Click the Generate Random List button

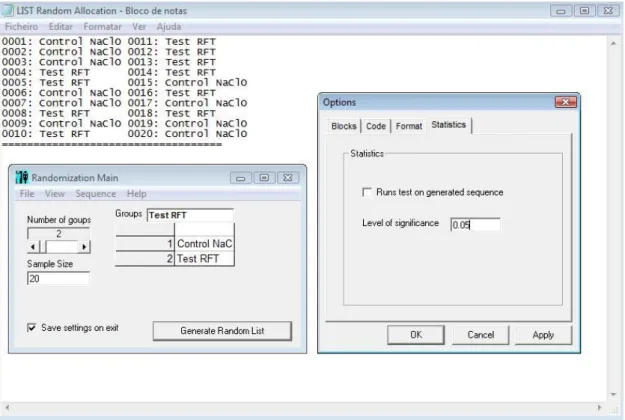tap(222, 331)
